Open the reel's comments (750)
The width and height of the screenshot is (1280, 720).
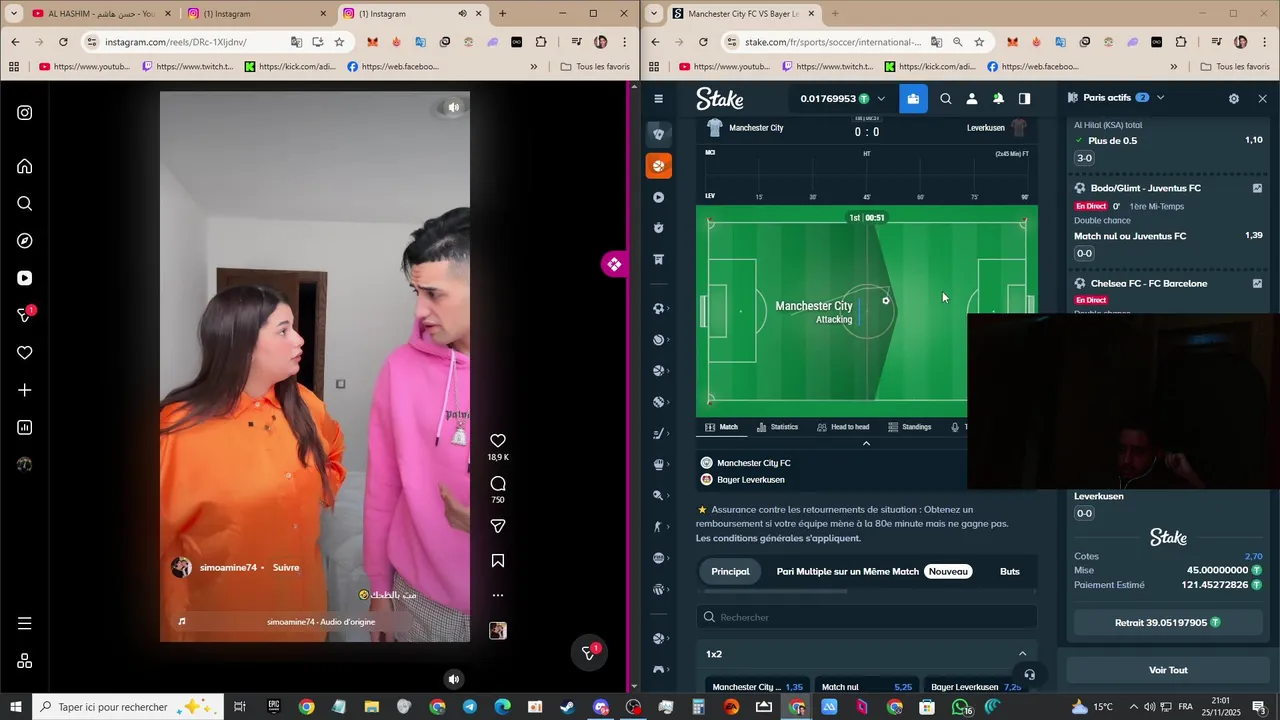(x=498, y=484)
